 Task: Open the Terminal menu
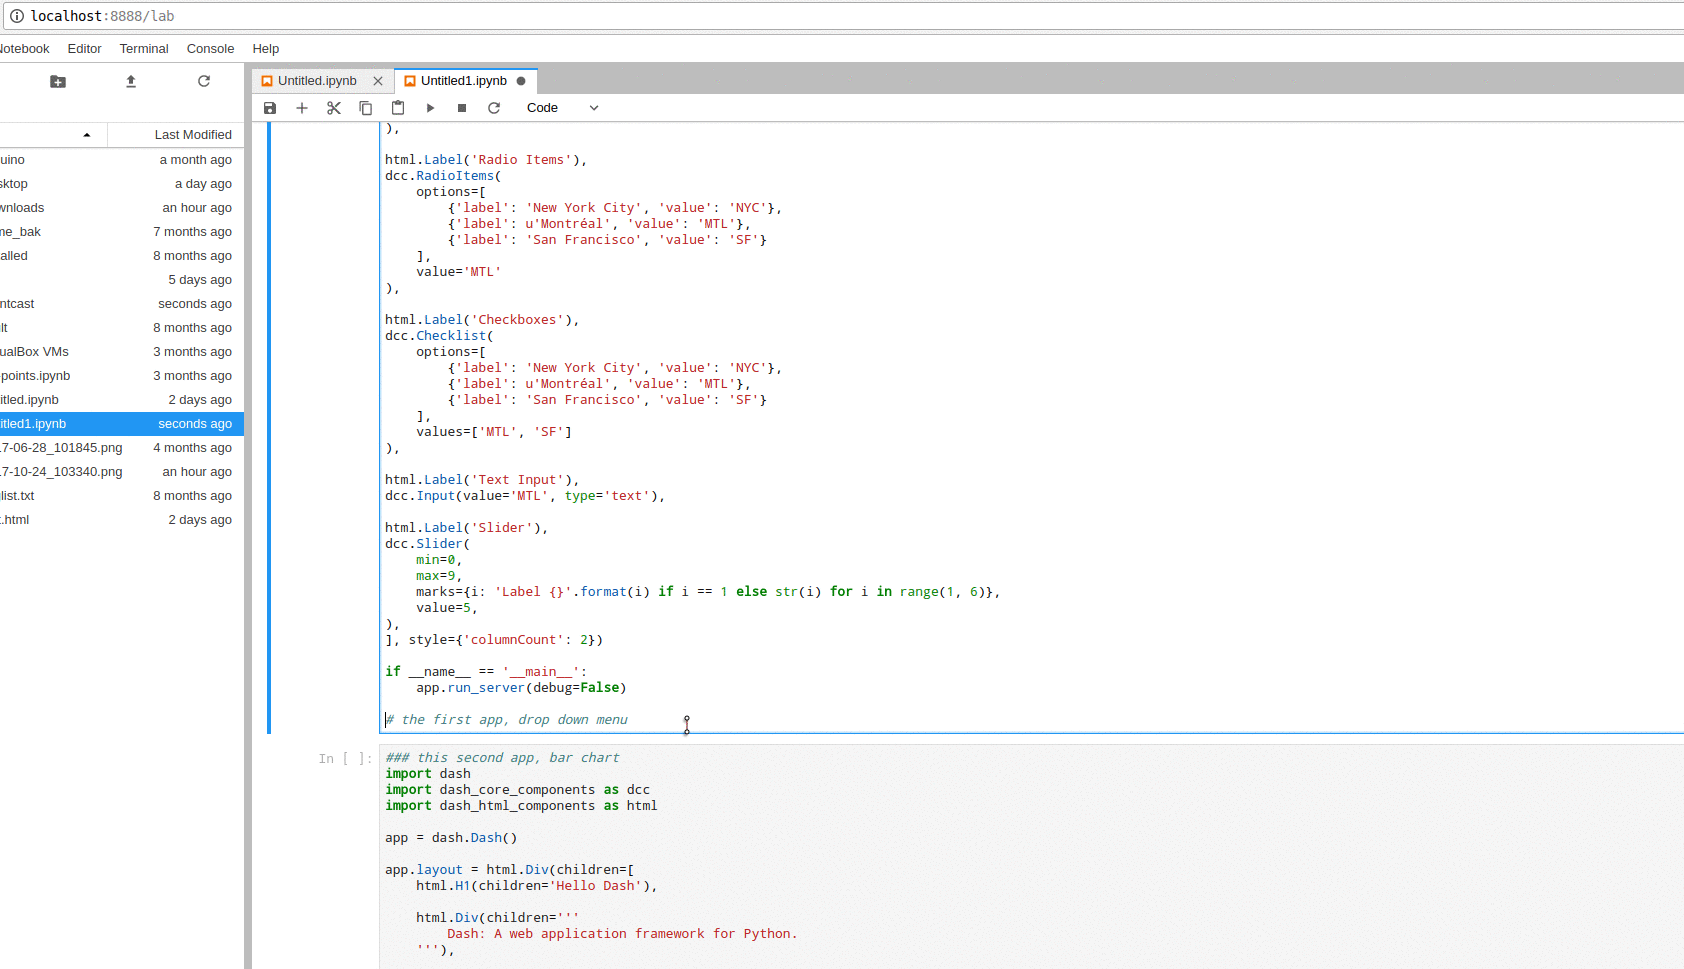pos(144,49)
